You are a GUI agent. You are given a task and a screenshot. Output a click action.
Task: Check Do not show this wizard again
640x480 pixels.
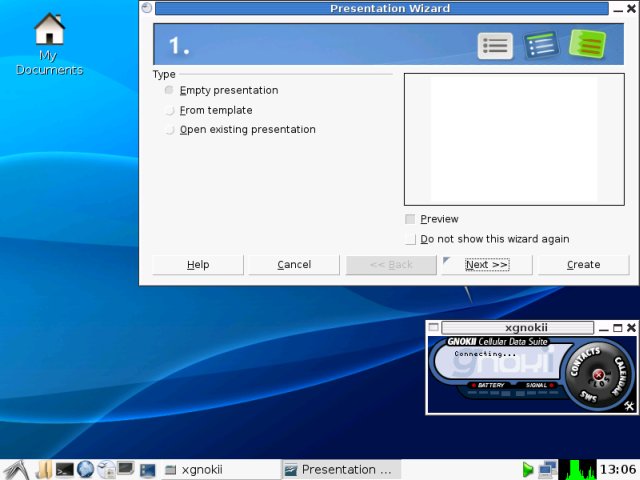click(410, 240)
